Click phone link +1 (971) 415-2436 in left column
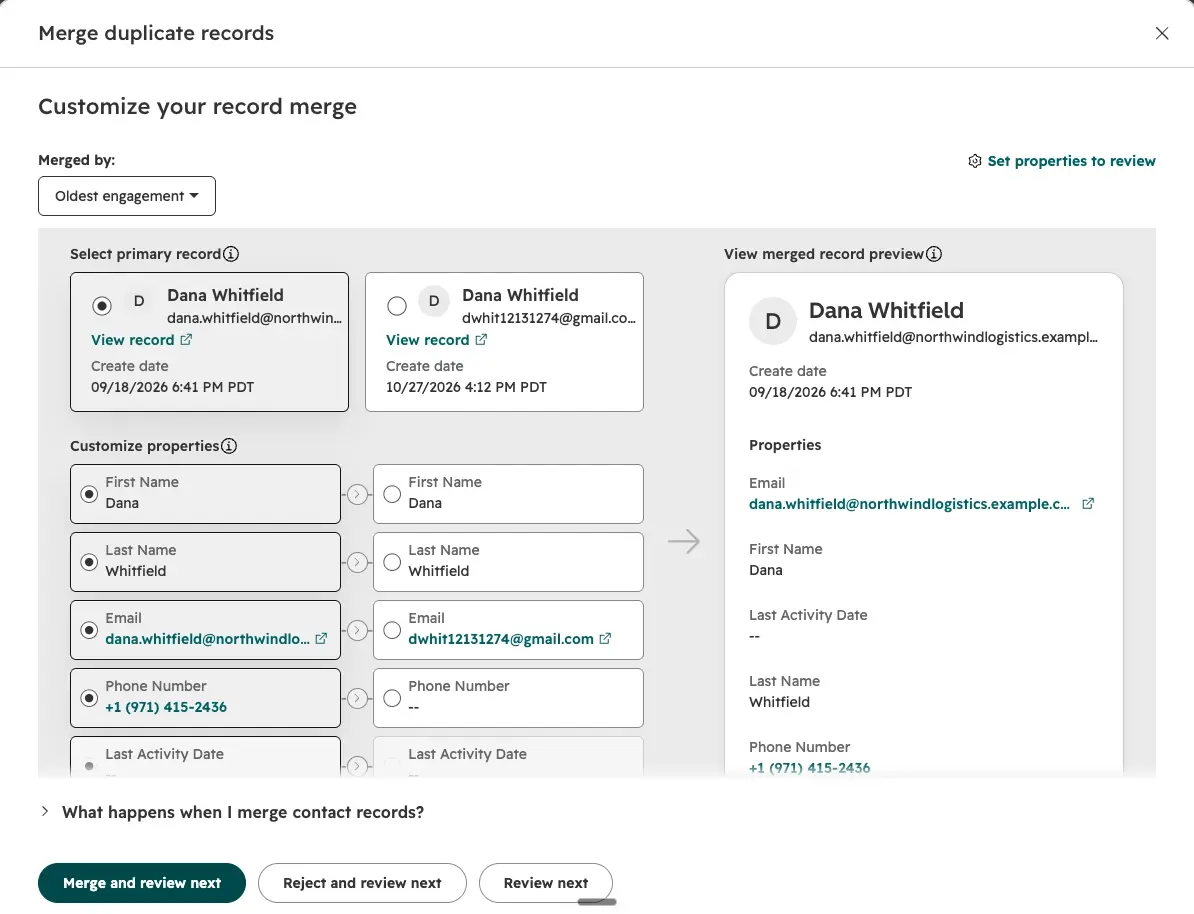The image size is (1194, 914). coord(166,707)
